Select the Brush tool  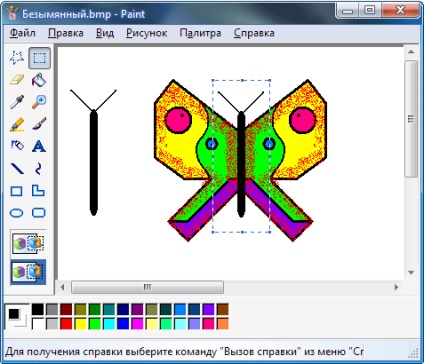pyautogui.click(x=39, y=124)
